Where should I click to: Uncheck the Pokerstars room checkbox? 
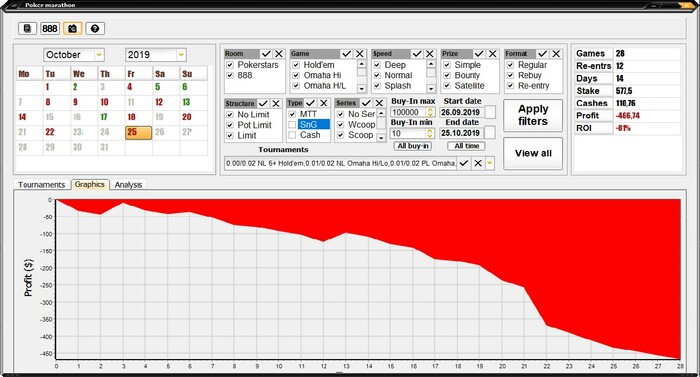[x=230, y=65]
